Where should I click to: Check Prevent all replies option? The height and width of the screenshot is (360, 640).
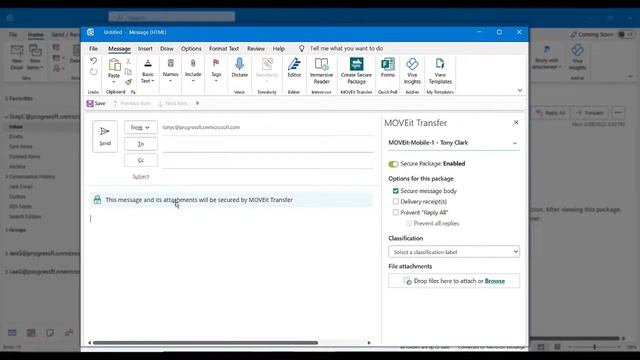pyautogui.click(x=409, y=223)
